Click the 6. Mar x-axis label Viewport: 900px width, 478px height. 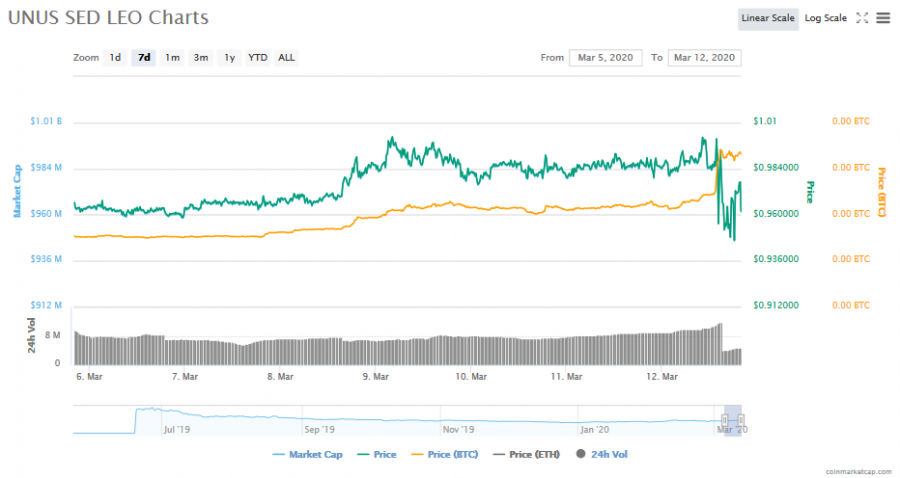(x=90, y=377)
